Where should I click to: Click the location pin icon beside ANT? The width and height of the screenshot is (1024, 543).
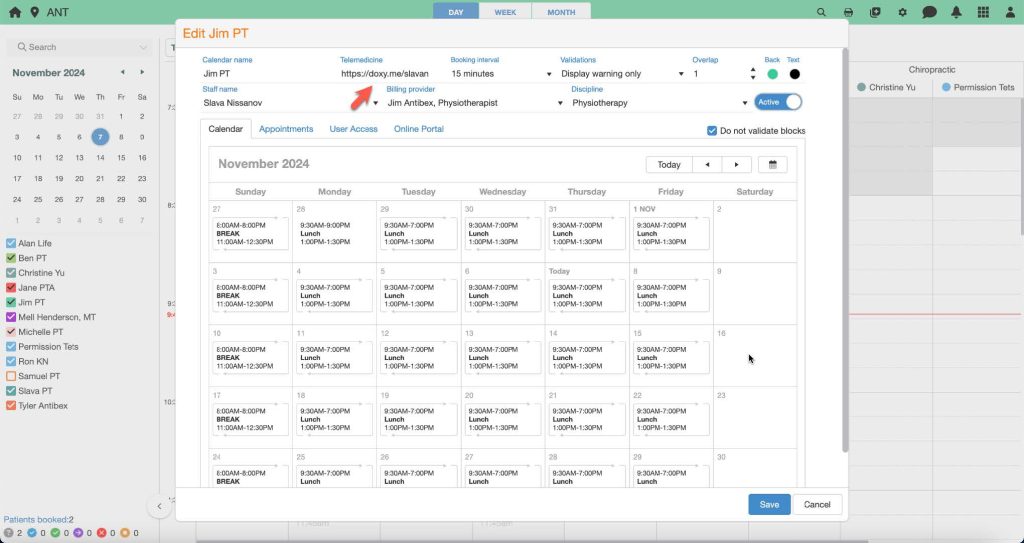coord(35,12)
